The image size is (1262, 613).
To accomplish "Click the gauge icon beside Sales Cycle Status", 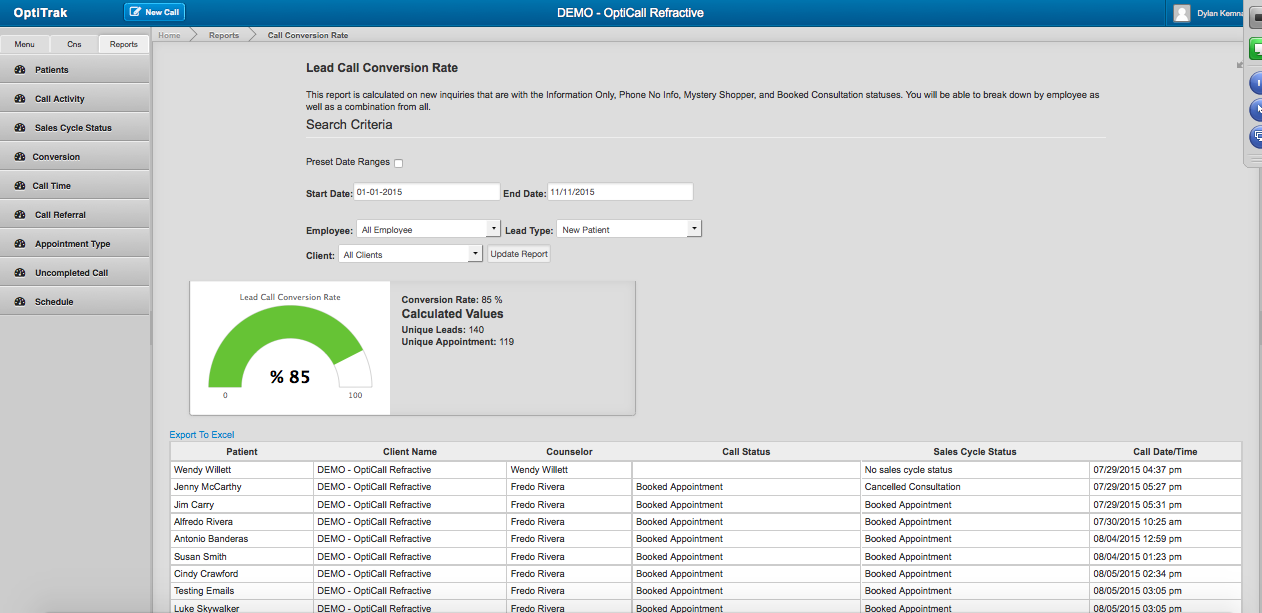I will (21, 128).
